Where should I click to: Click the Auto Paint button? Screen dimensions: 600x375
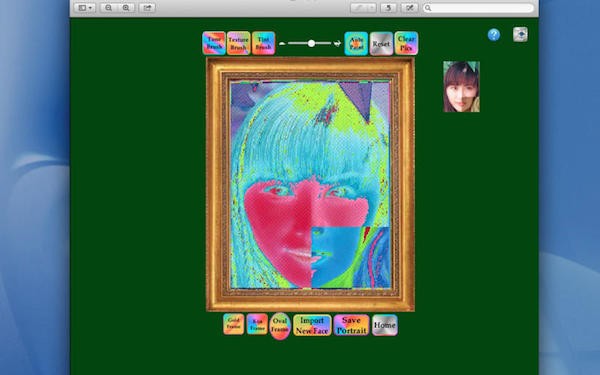[356, 44]
